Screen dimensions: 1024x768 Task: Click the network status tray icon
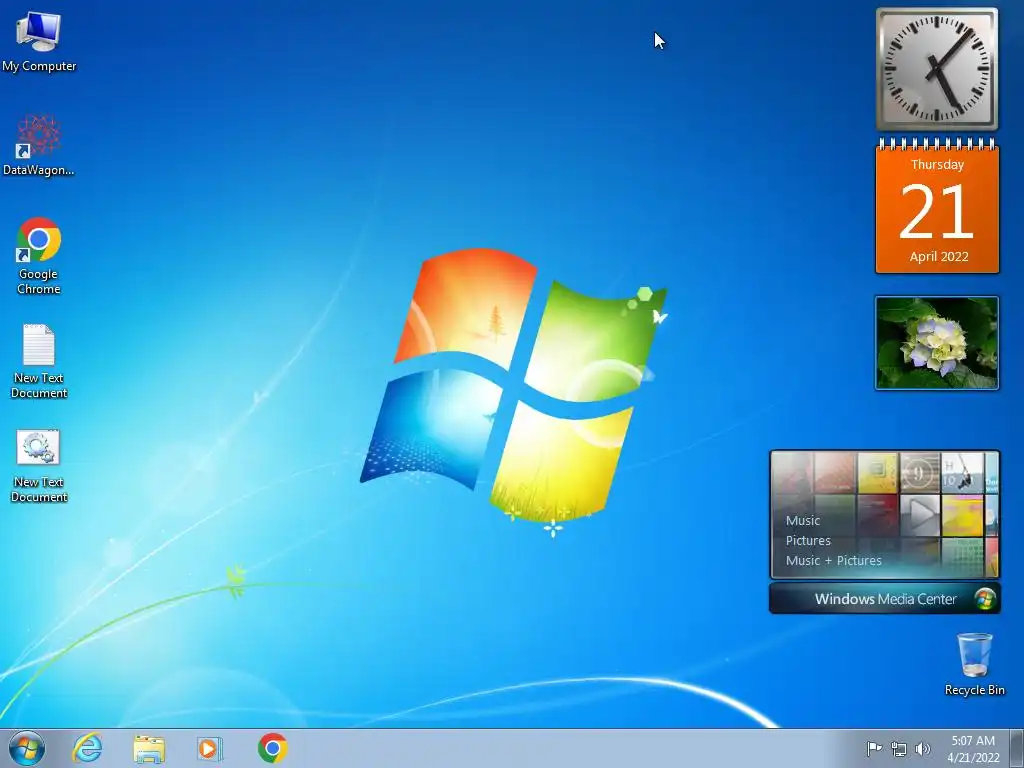tap(899, 749)
